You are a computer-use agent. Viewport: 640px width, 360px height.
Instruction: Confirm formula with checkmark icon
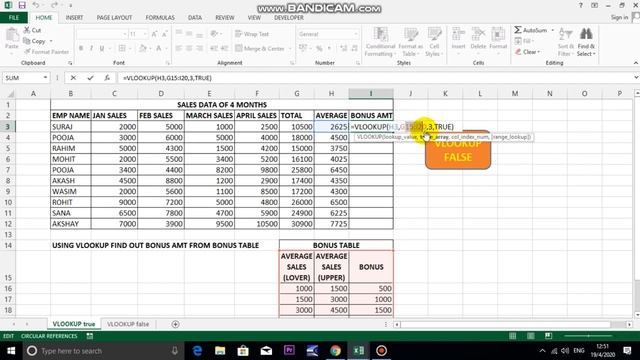pyautogui.click(x=90, y=78)
